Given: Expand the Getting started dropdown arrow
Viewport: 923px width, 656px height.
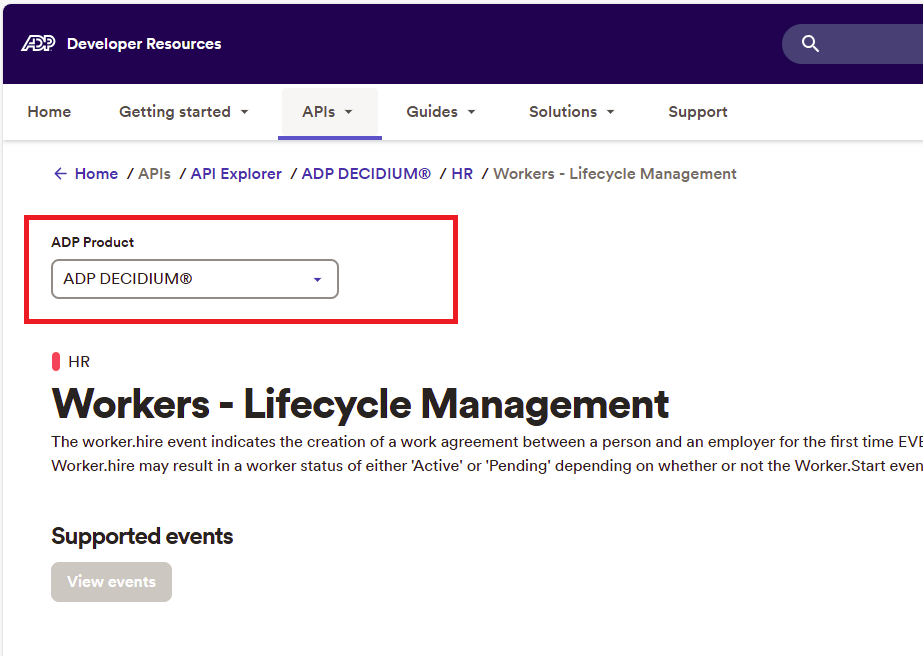Looking at the screenshot, I should point(244,112).
